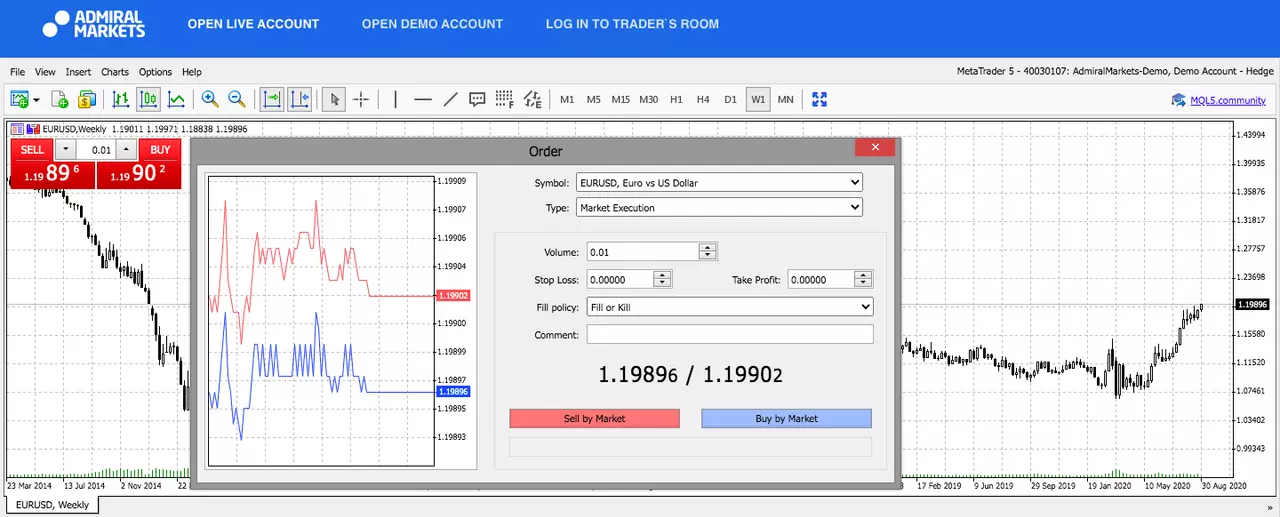
Task: Click the Take Profit input field
Action: tap(821, 280)
